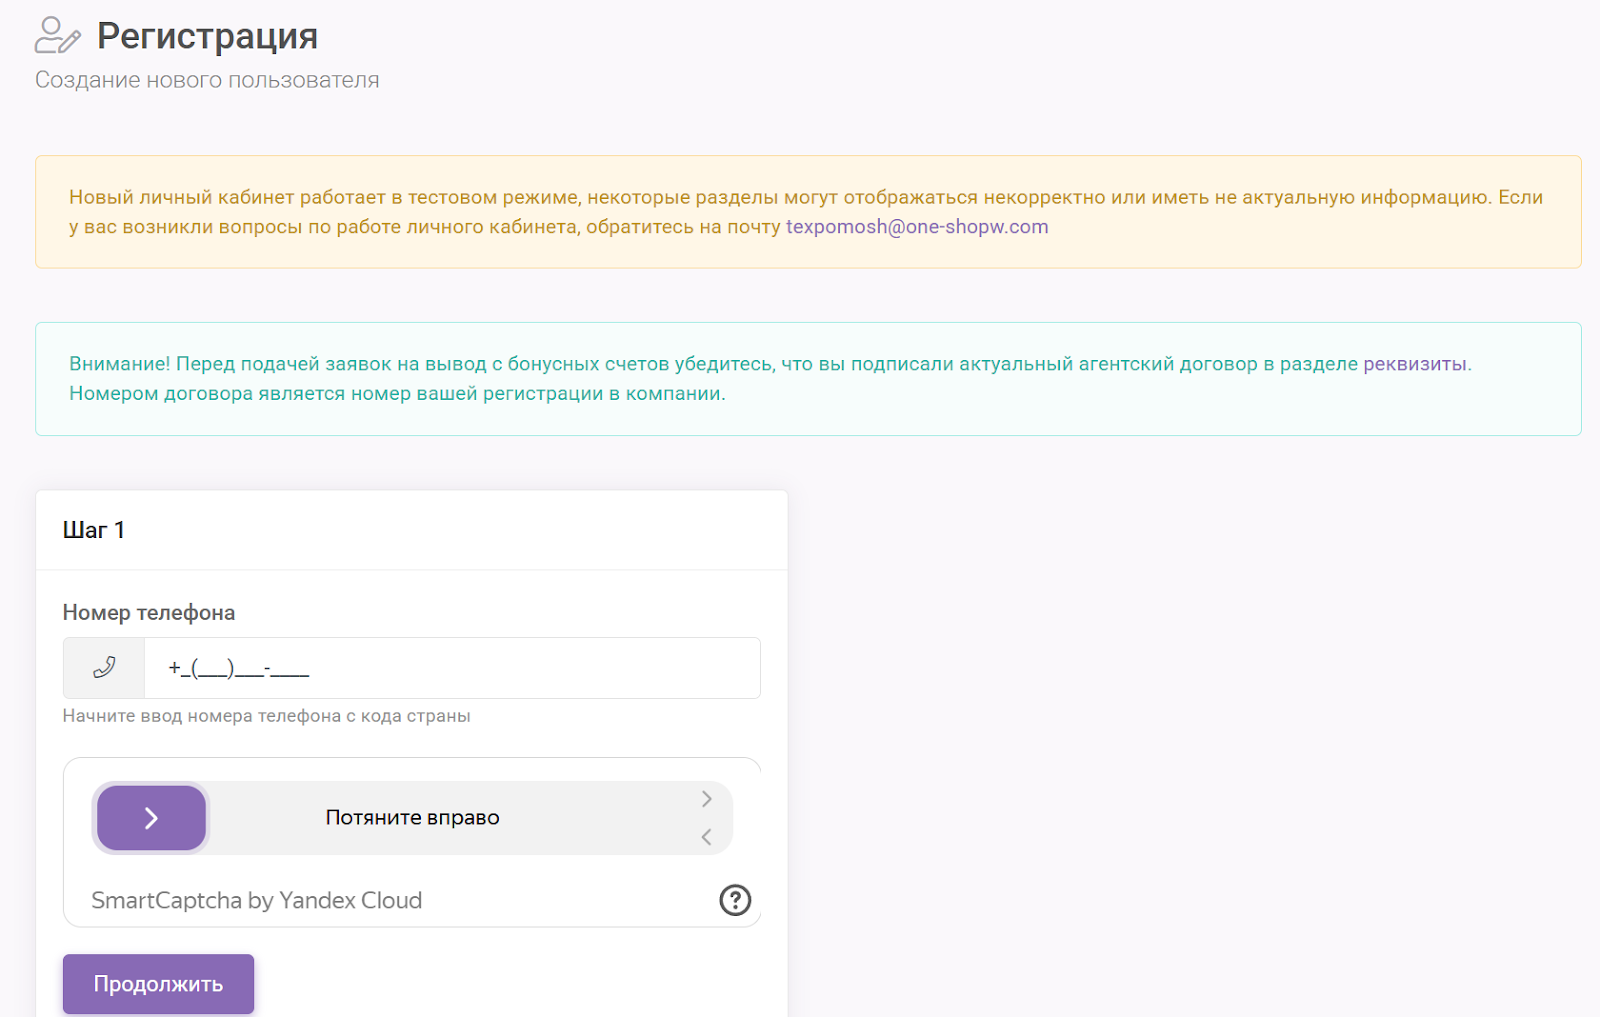Click the left chevron at the slider's end
Image resolution: width=1600 pixels, height=1017 pixels.
coord(706,837)
